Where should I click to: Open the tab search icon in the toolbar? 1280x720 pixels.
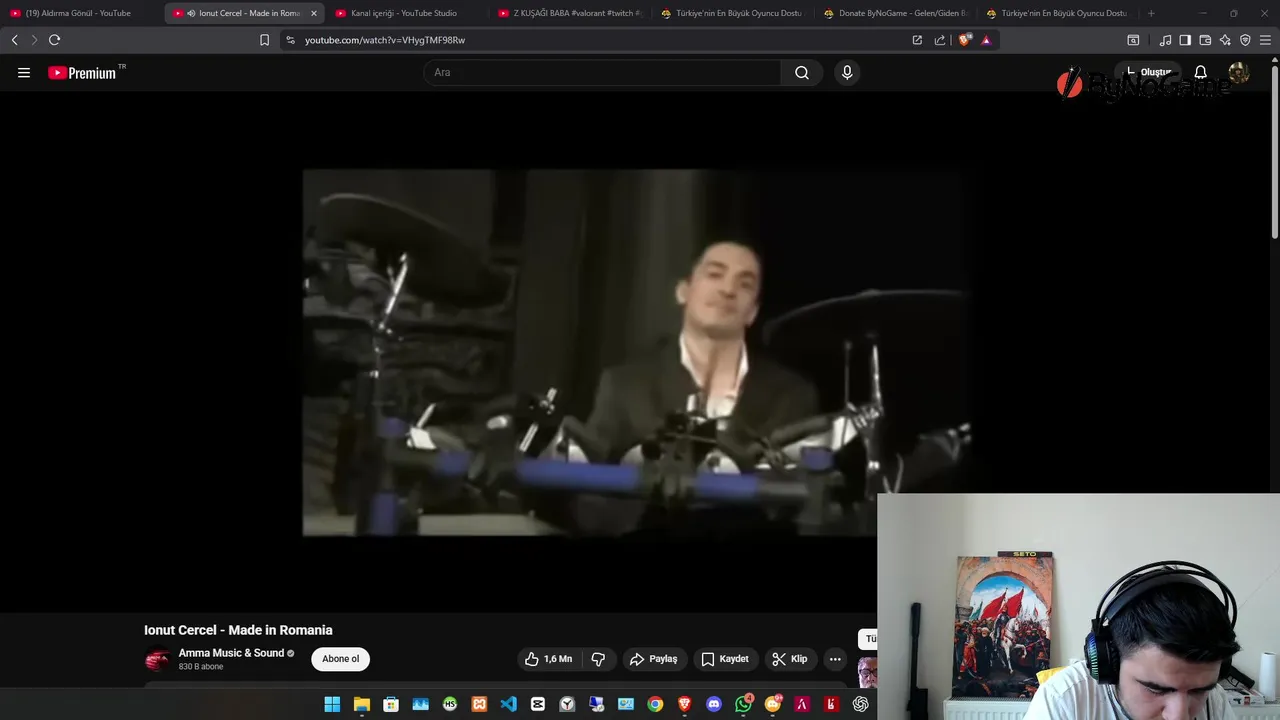pyautogui.click(x=1133, y=40)
